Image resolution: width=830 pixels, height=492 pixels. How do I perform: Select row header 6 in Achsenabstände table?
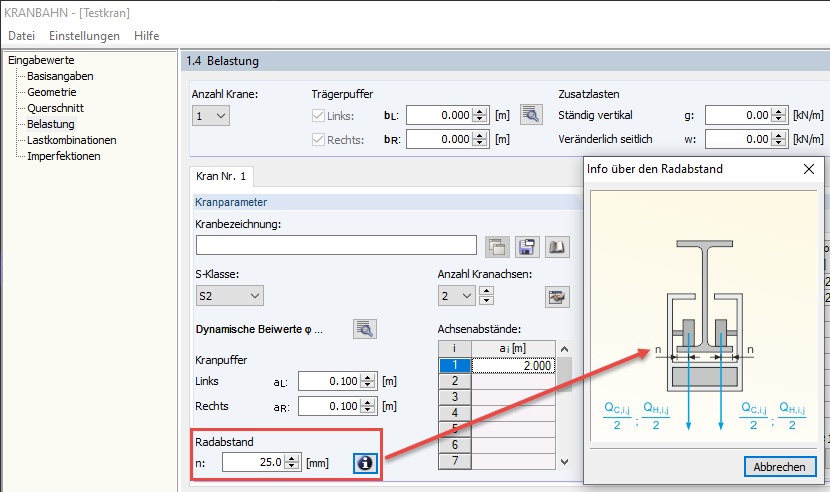[455, 445]
